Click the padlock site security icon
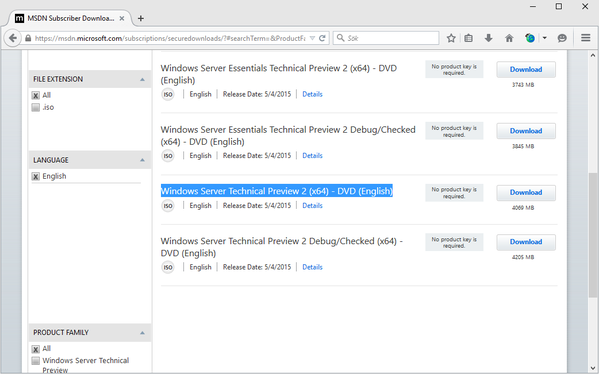Viewport: 599px width, 374px height. (28, 38)
